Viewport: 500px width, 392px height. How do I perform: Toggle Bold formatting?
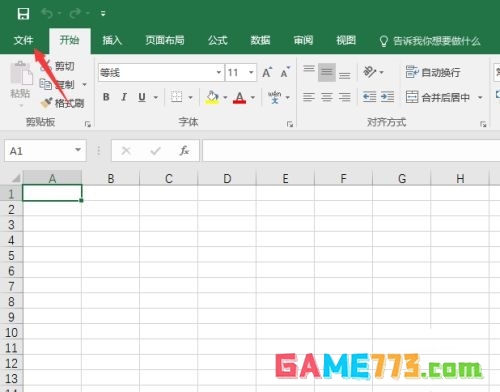pos(106,97)
